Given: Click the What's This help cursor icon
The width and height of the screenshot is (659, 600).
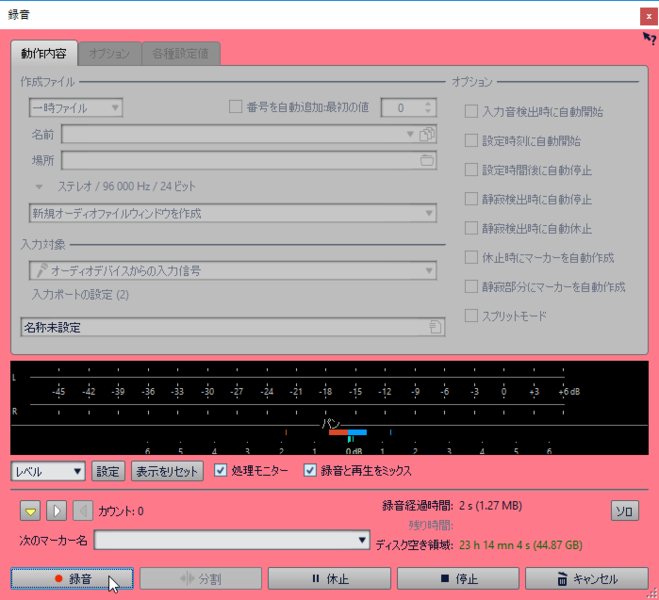Looking at the screenshot, I should tap(649, 39).
